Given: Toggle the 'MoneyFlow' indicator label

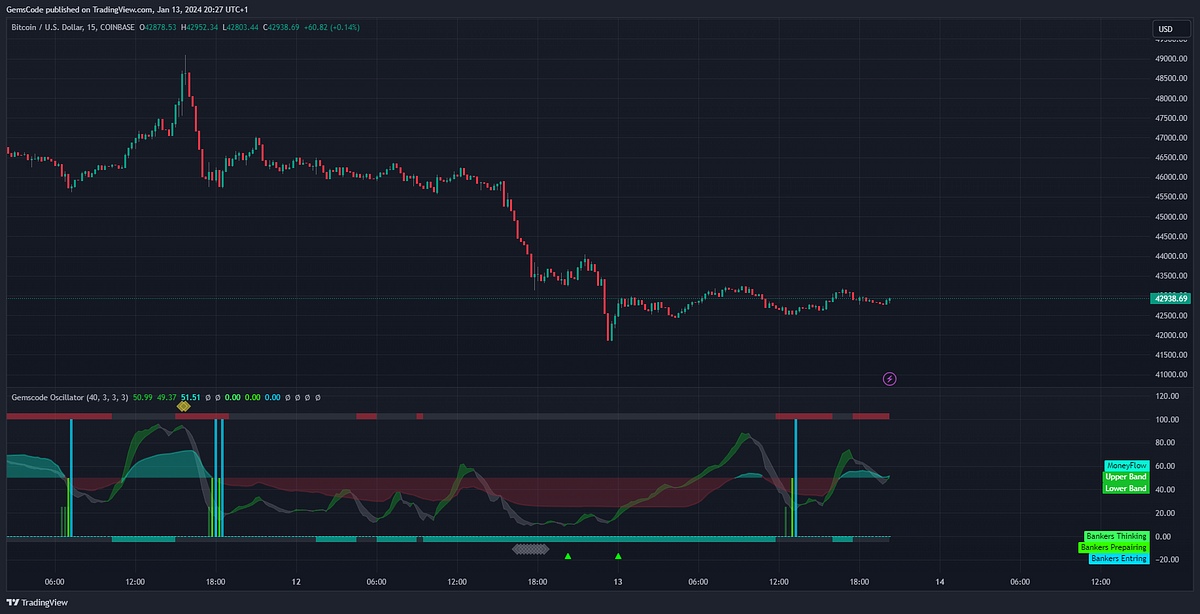Looking at the screenshot, I should [x=1126, y=466].
